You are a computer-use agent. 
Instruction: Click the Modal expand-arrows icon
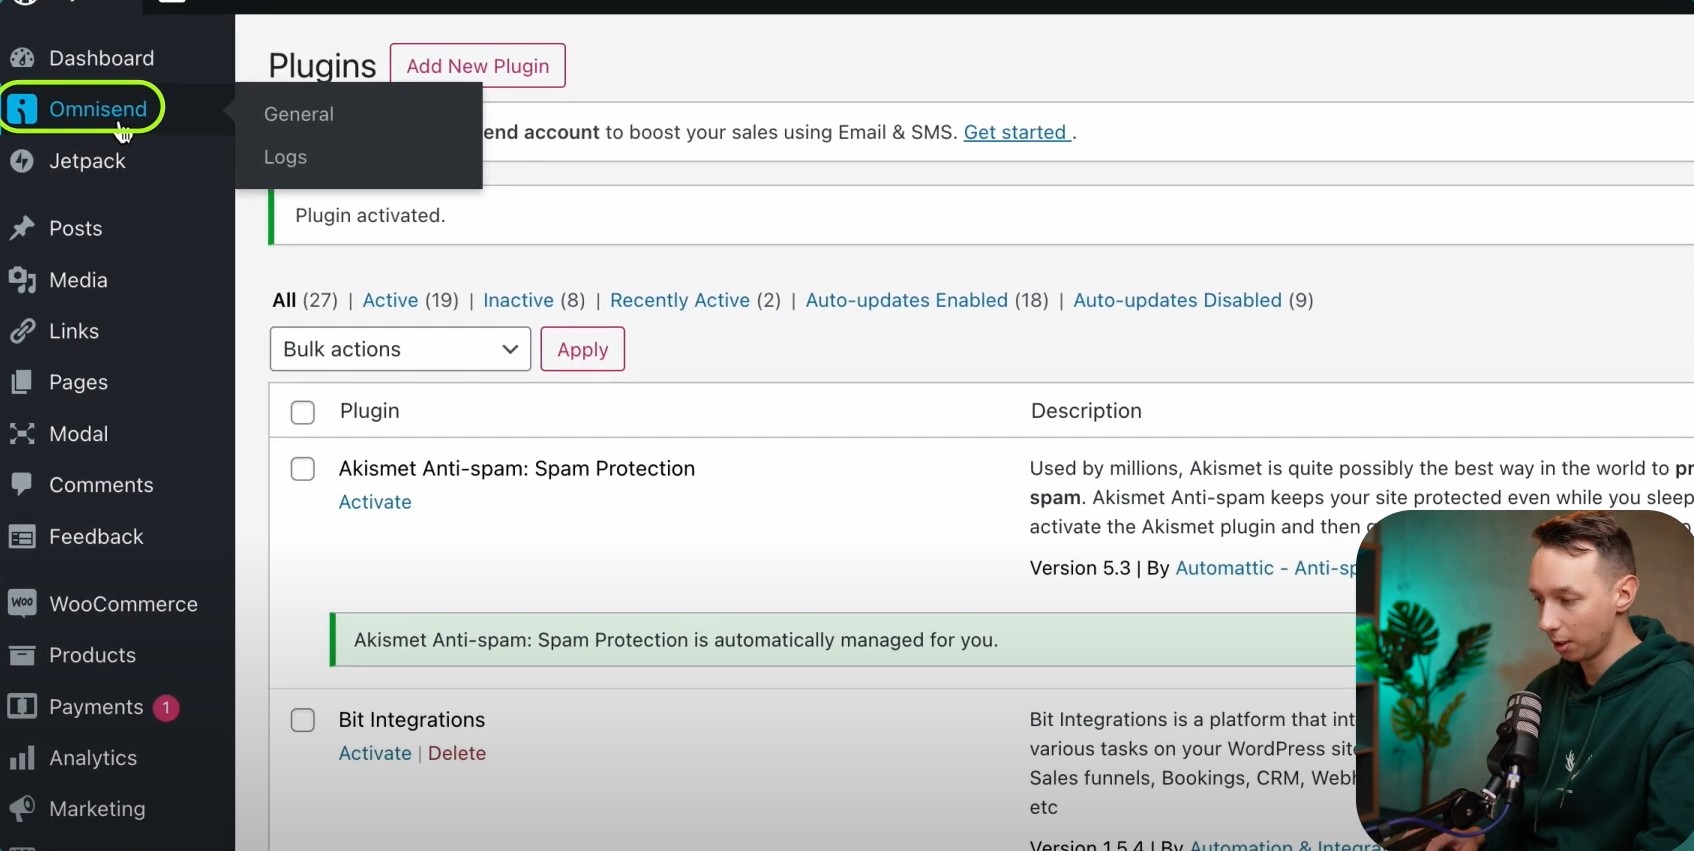(x=22, y=433)
